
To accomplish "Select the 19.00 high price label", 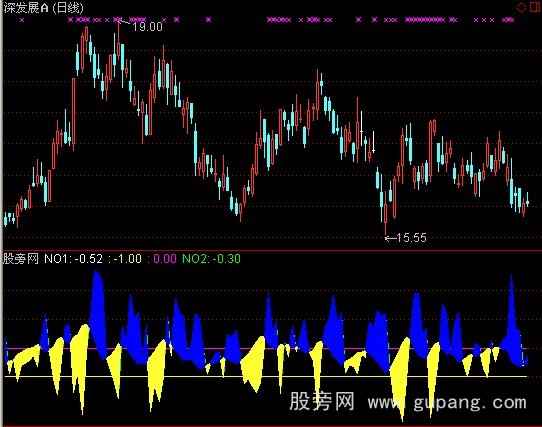I will coord(147,26).
